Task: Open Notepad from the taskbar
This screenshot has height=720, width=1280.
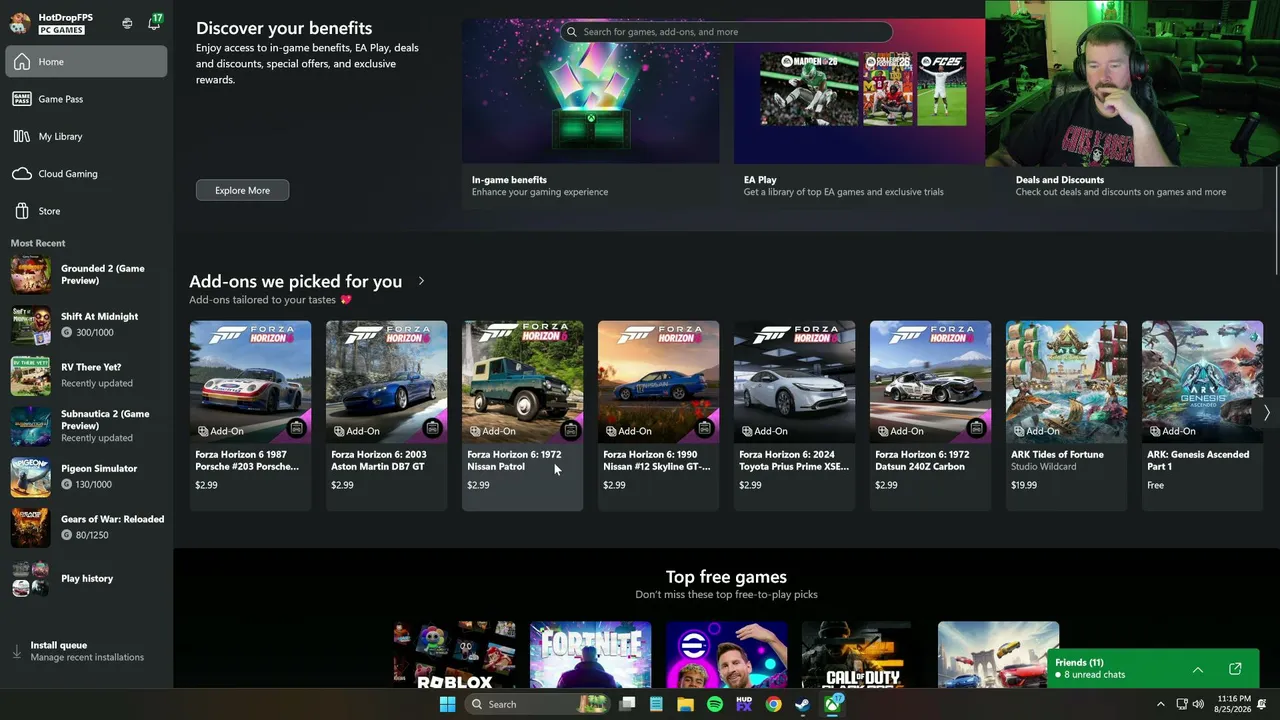Action: 656,704
